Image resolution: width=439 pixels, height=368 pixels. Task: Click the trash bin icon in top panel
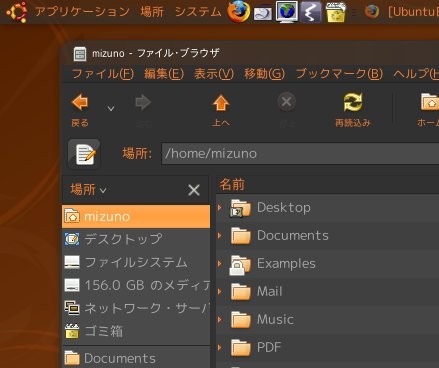pos(335,12)
